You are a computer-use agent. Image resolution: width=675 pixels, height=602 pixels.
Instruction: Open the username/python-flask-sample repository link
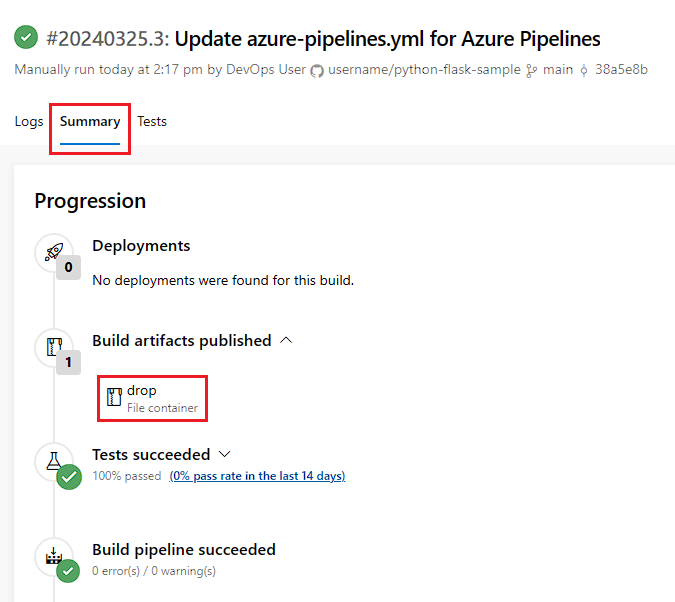pos(425,70)
